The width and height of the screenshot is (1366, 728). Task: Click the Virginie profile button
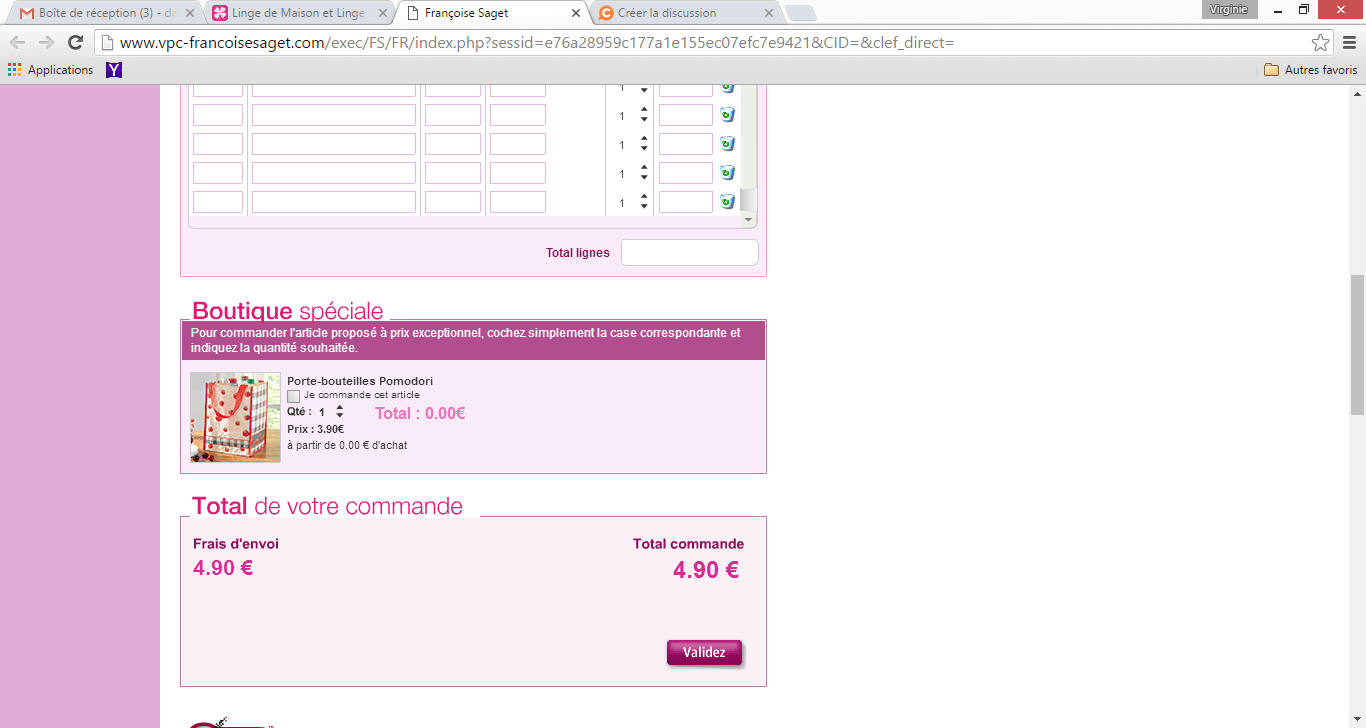pos(1228,9)
